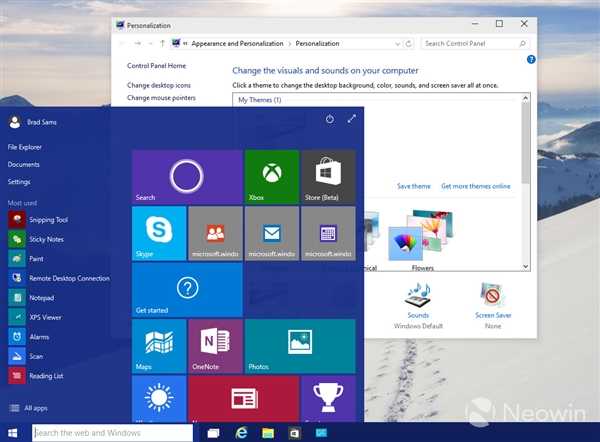Screen dimensions: 600x442
Task: Open File Explorer from Start menu list
Action: 24,147
